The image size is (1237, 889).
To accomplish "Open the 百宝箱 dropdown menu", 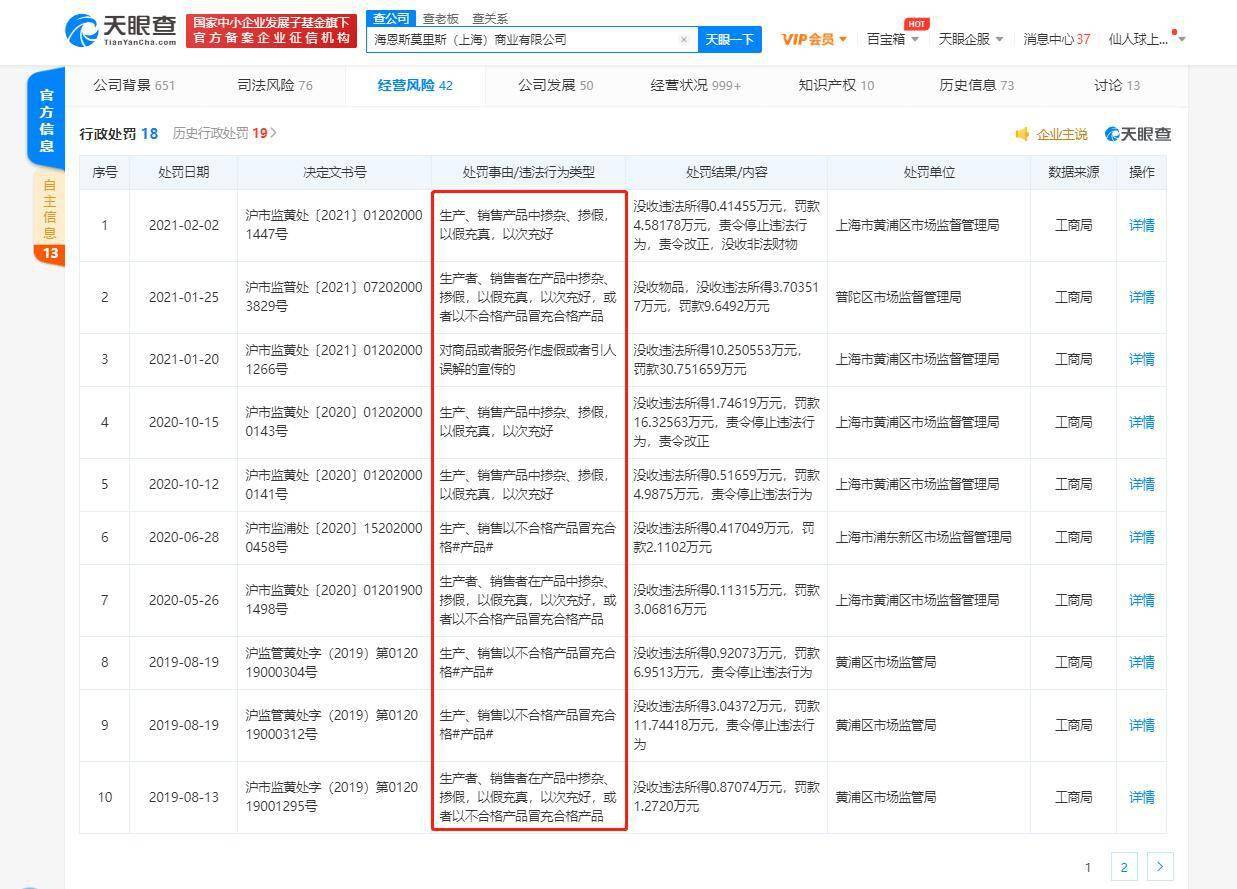I will point(892,39).
